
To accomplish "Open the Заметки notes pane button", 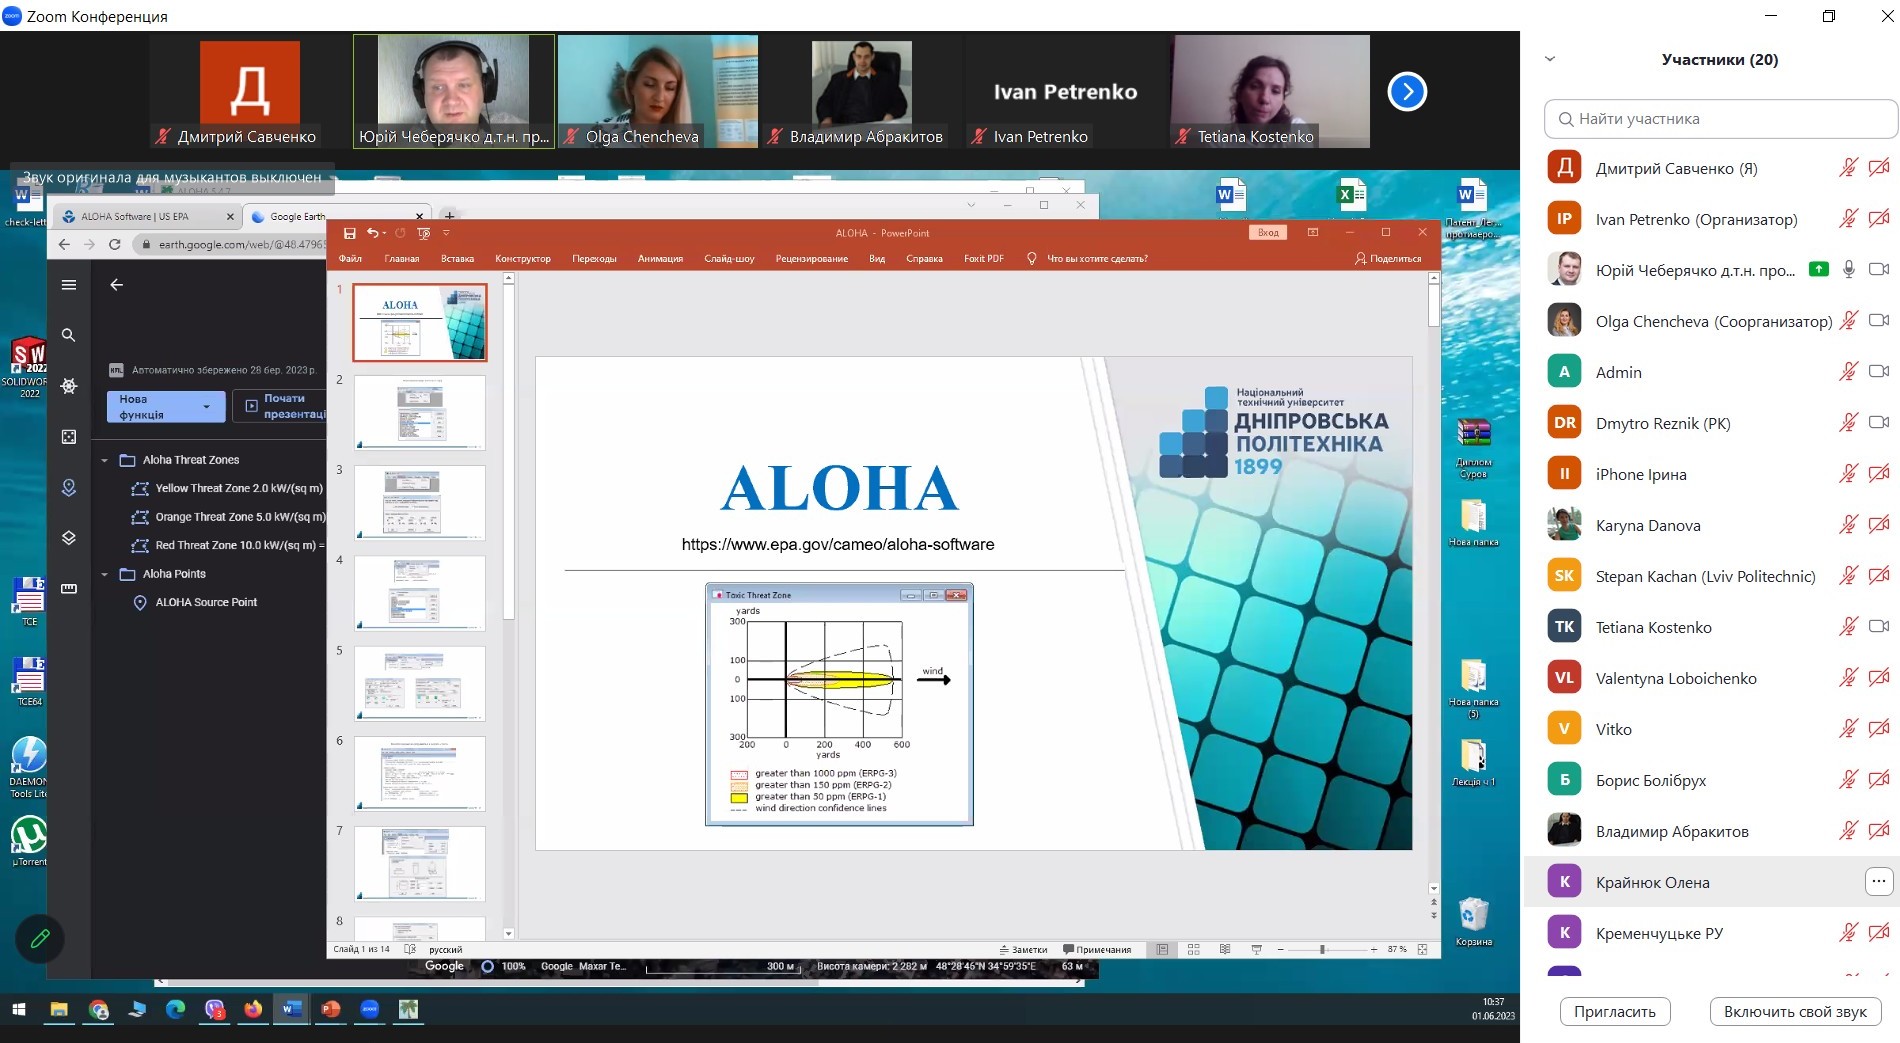I will 1023,950.
